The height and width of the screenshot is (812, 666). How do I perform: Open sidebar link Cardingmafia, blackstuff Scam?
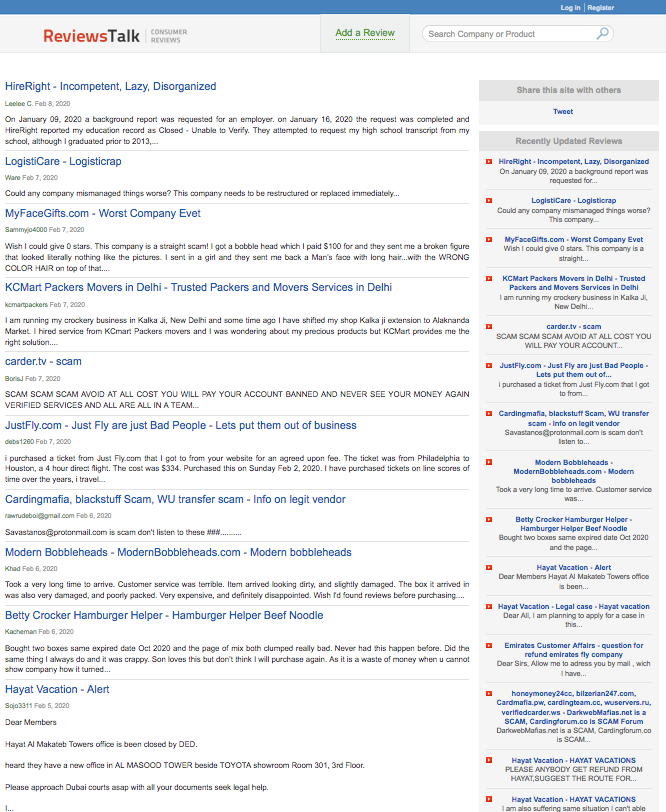pyautogui.click(x=574, y=418)
